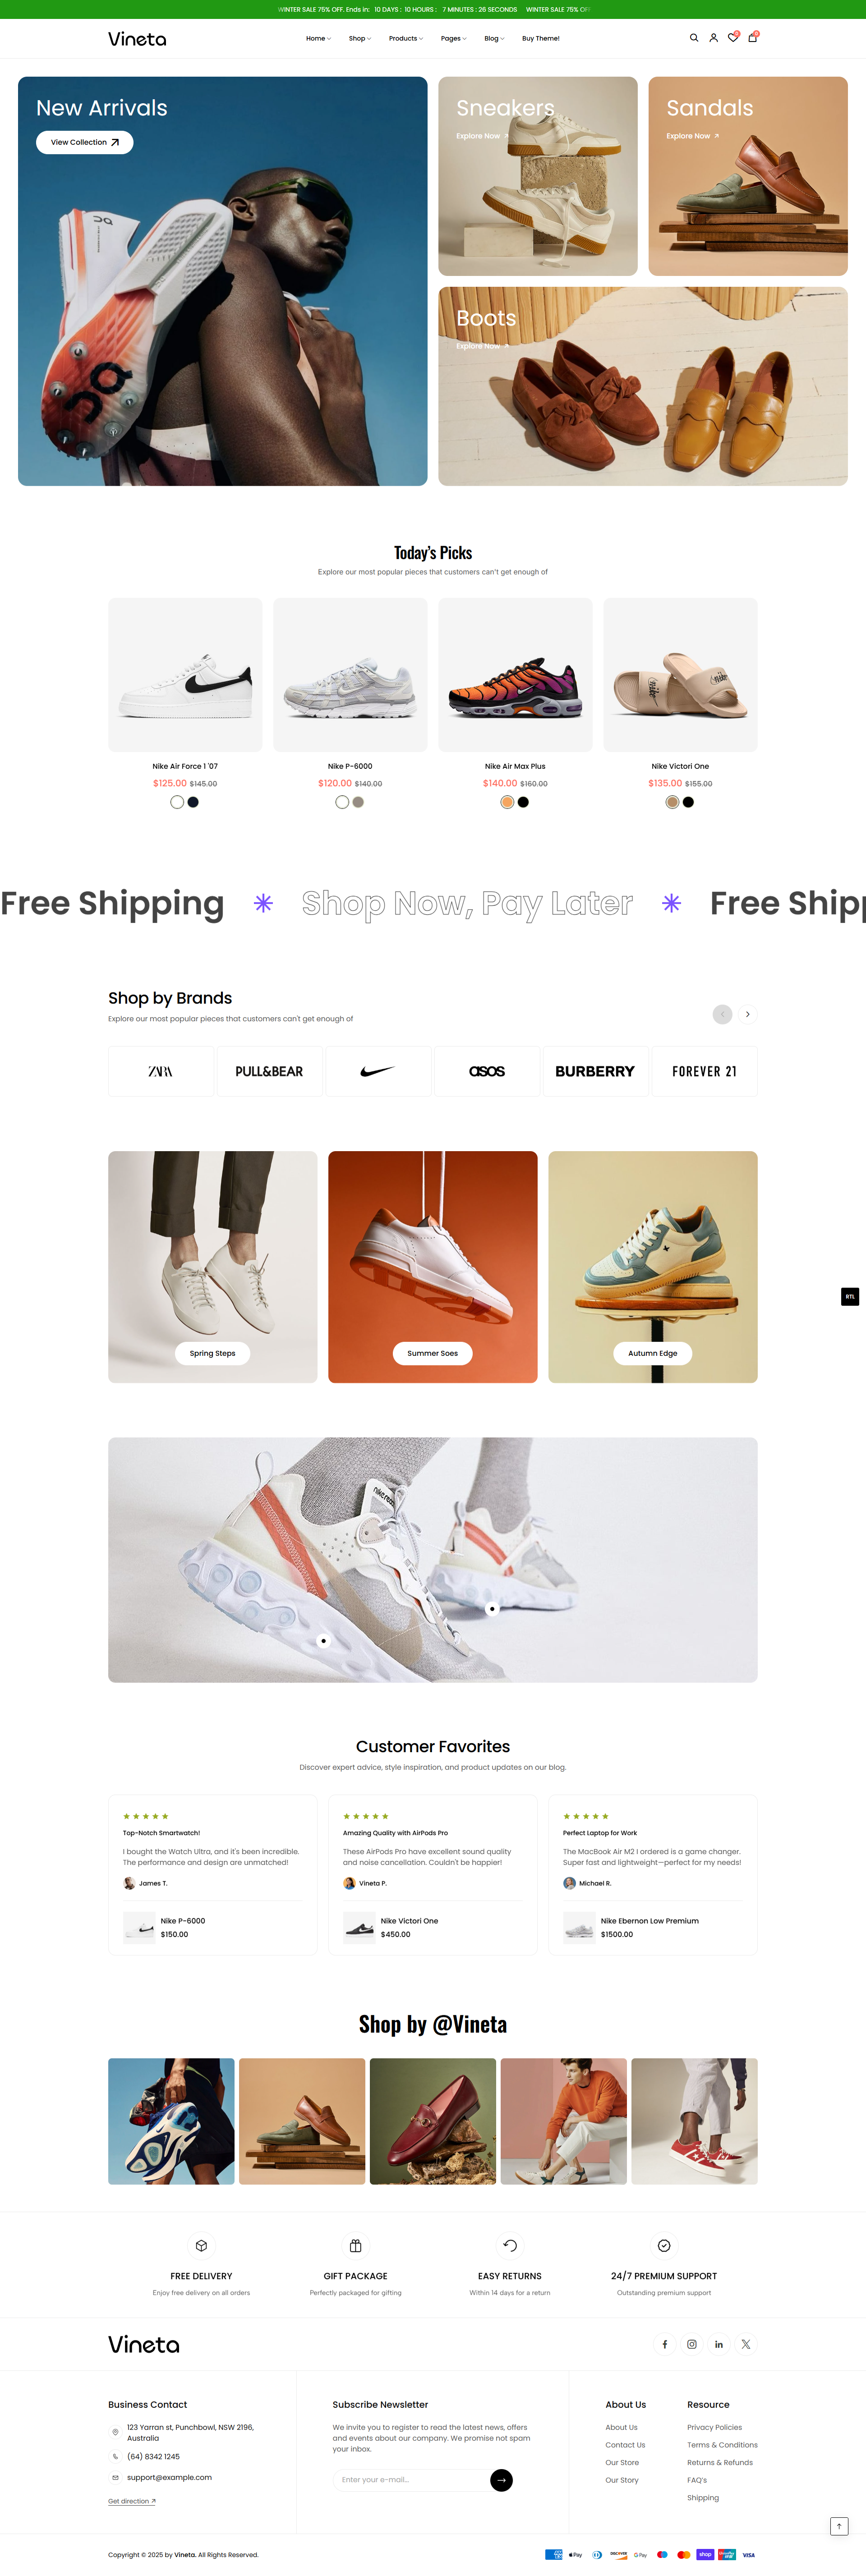Go back to top with arrow button

point(840,2526)
